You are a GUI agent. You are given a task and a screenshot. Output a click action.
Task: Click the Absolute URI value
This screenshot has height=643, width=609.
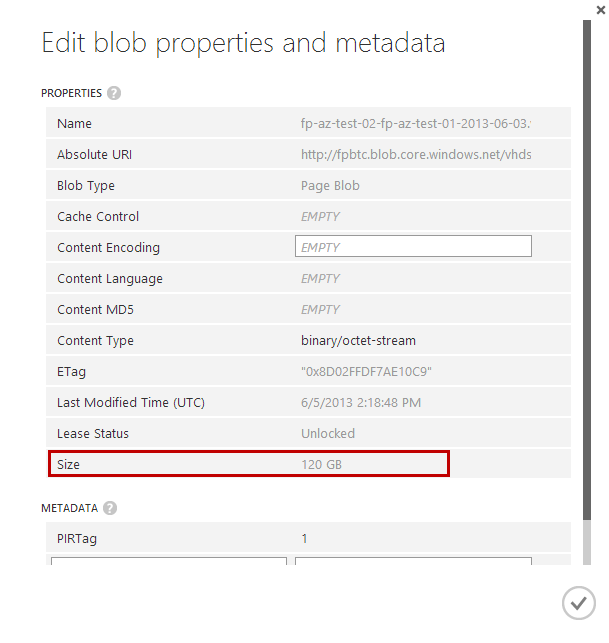[x=416, y=155]
